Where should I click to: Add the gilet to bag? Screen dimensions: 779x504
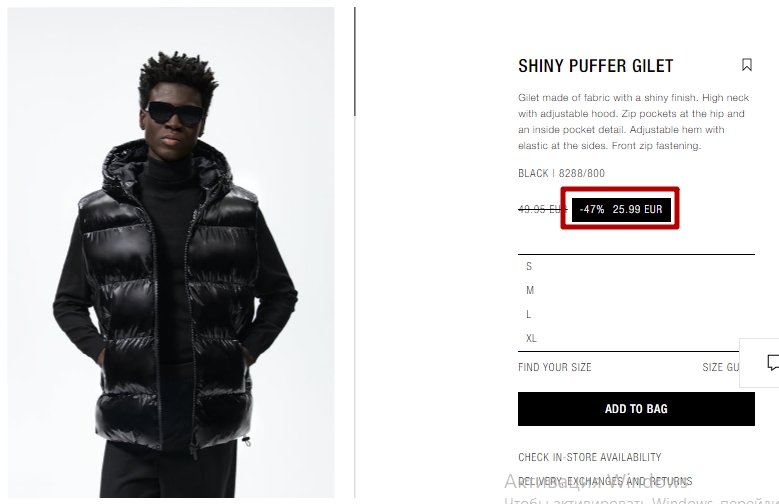coord(636,409)
